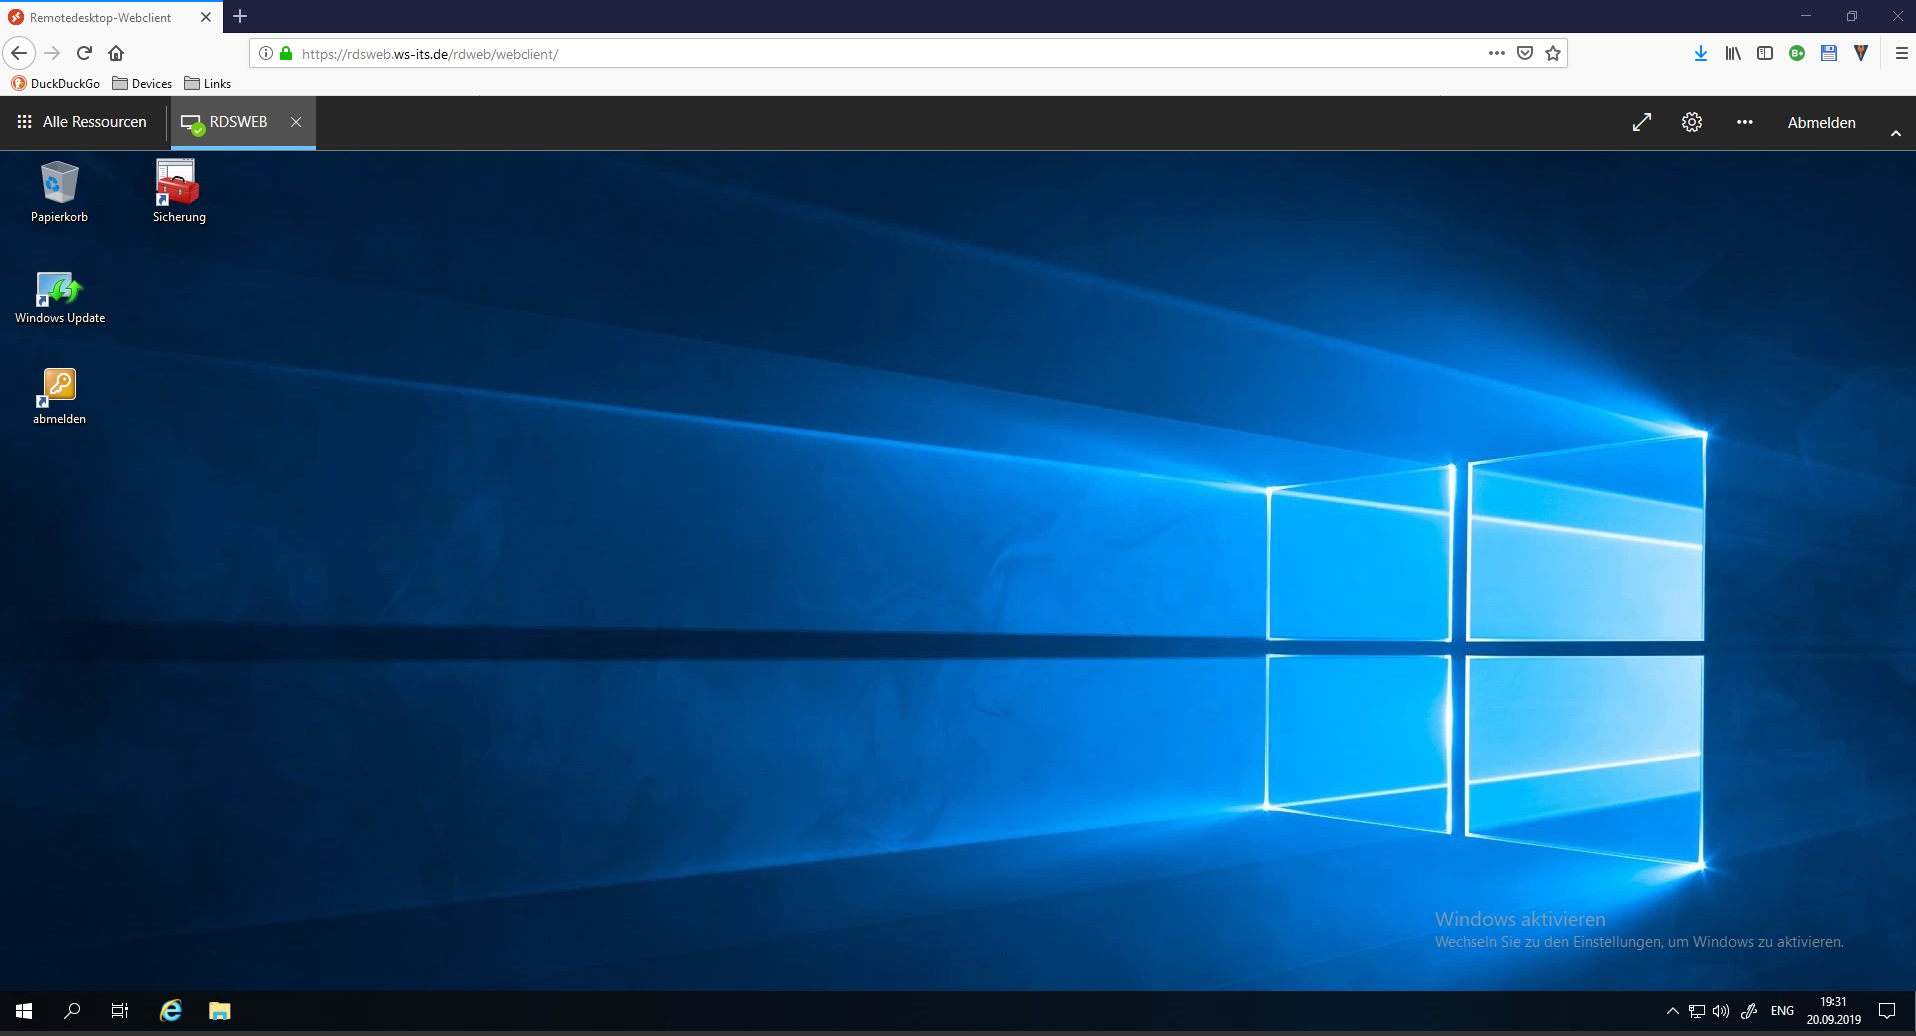Open the remote taskbar search
Viewport: 1916px width, 1036px height.
point(72,1011)
